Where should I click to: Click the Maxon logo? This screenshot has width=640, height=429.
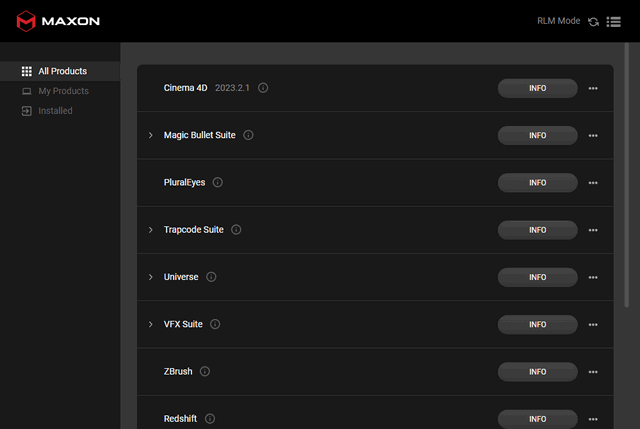(58, 20)
